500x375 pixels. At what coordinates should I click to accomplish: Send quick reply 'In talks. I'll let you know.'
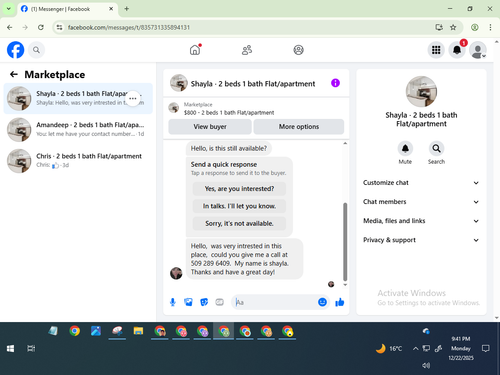point(239,206)
